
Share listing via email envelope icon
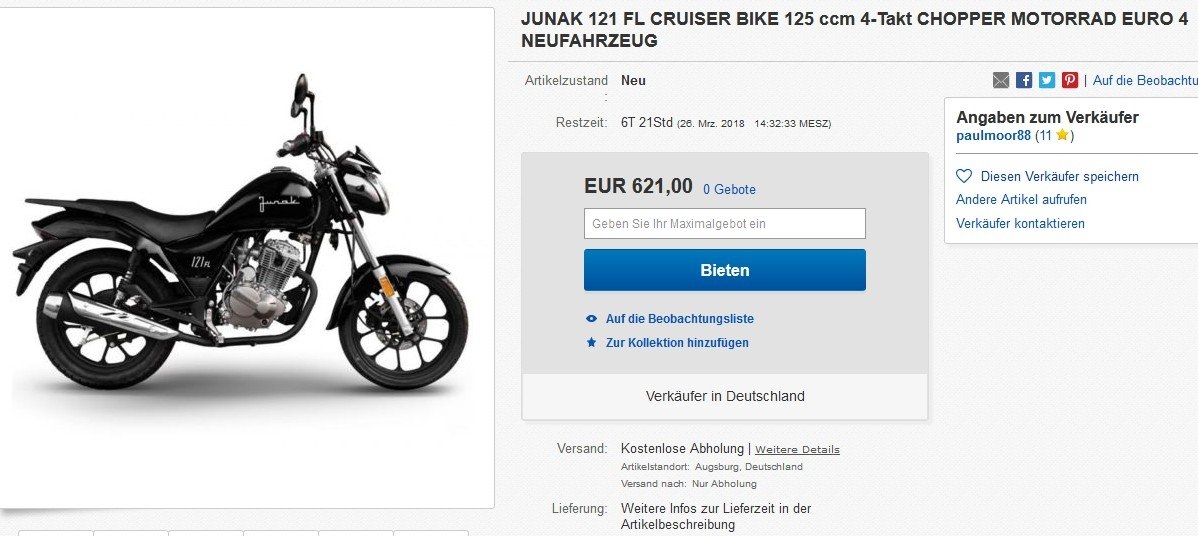coord(1001,80)
